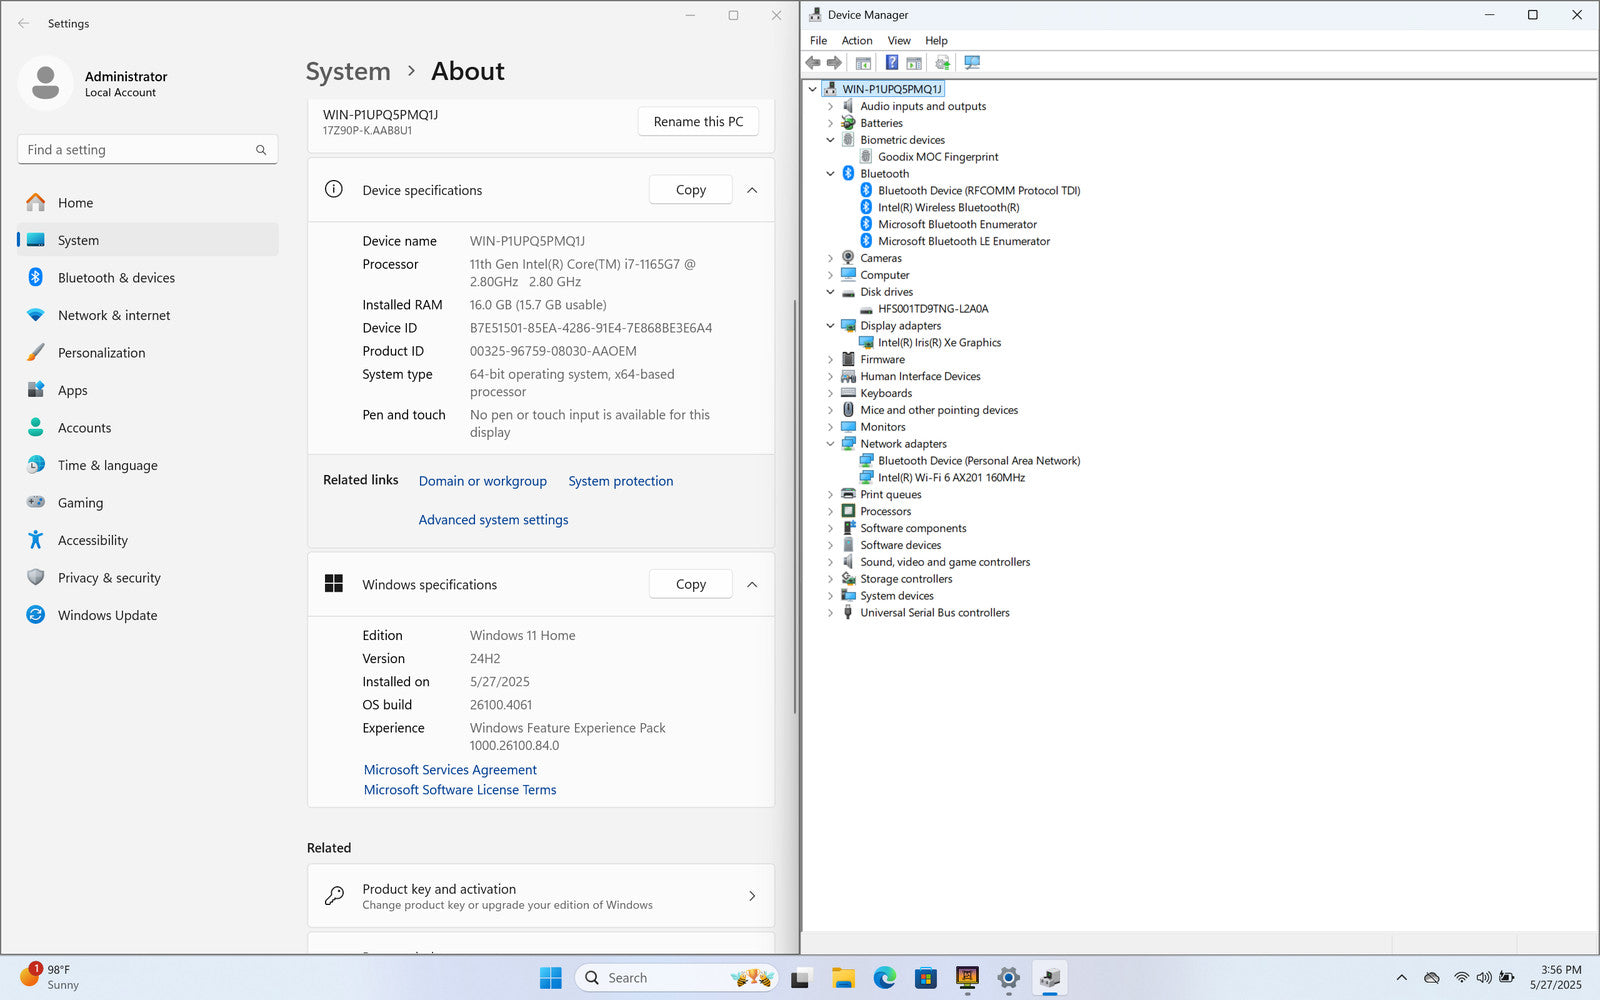Open the Help menu in Device Manager
The image size is (1600, 1000).
point(936,41)
